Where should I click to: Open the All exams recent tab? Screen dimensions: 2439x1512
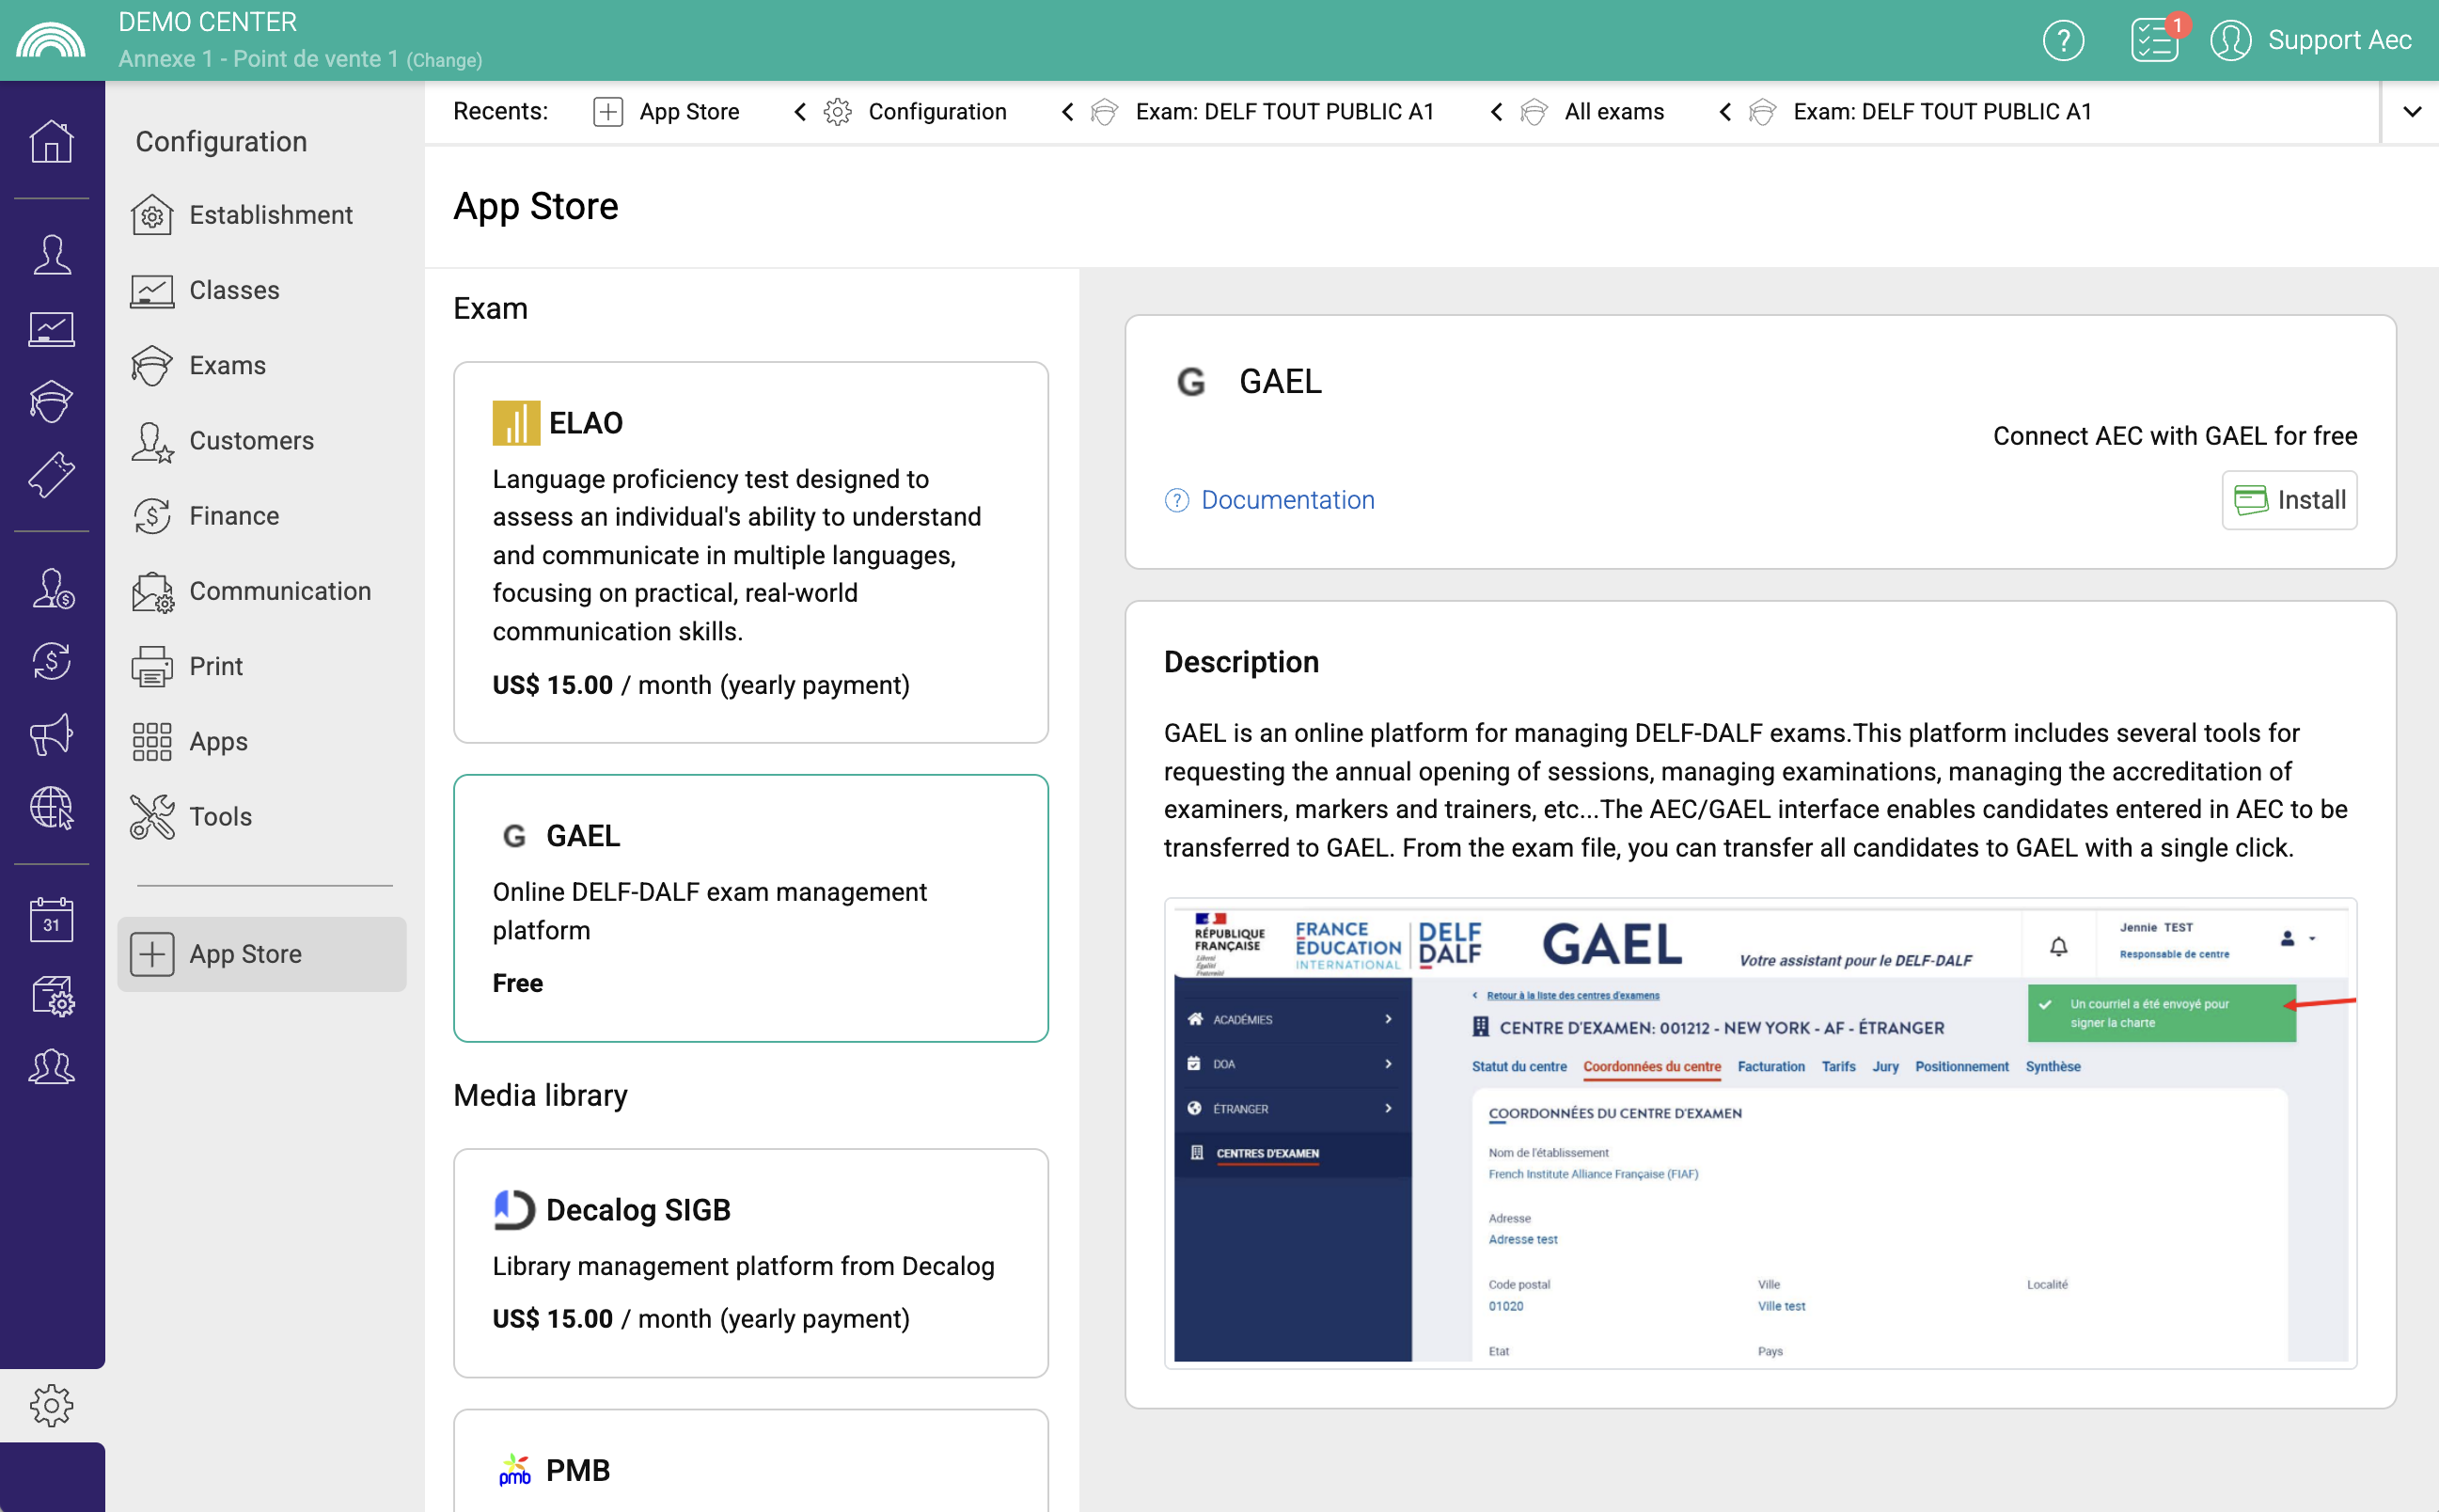[1613, 112]
